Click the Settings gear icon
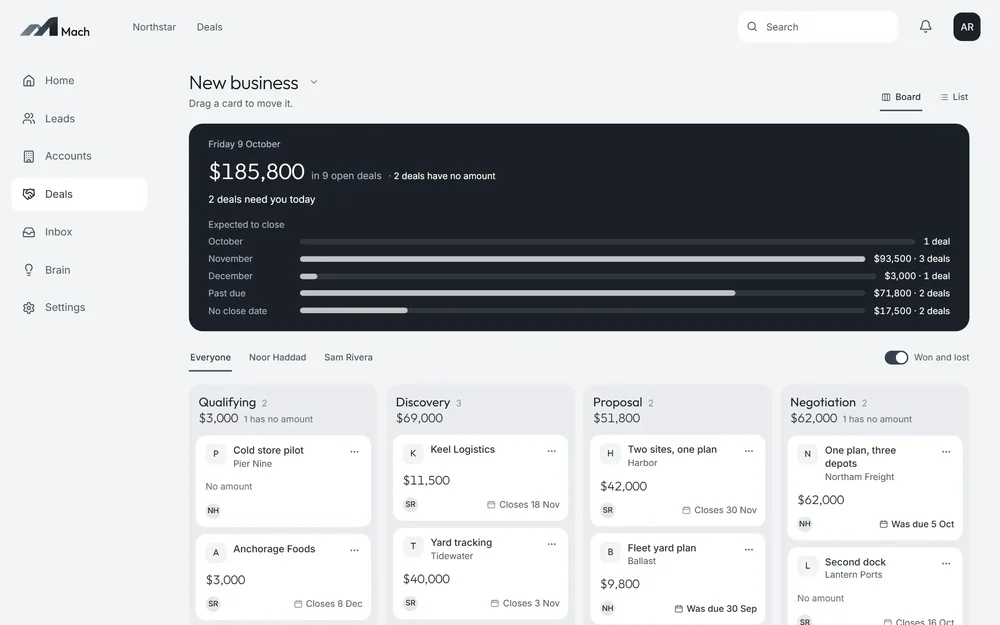Viewport: 1000px width, 625px height. [x=29, y=307]
